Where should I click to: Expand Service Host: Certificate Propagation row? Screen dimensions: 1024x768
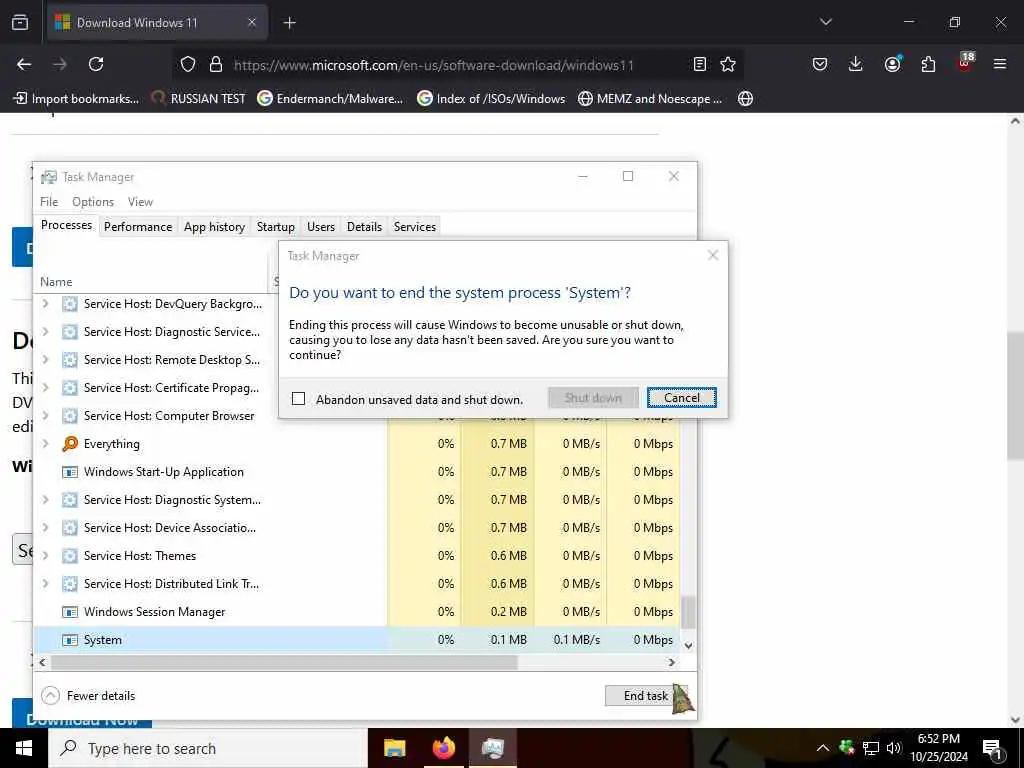point(45,388)
